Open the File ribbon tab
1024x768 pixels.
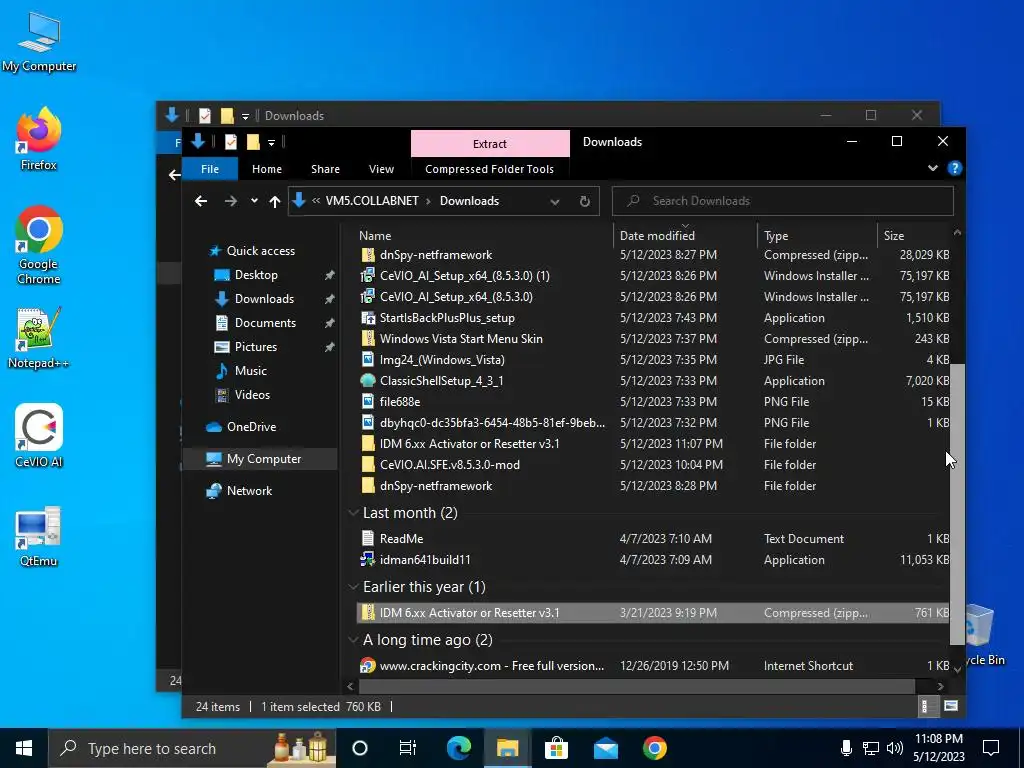[210, 168]
